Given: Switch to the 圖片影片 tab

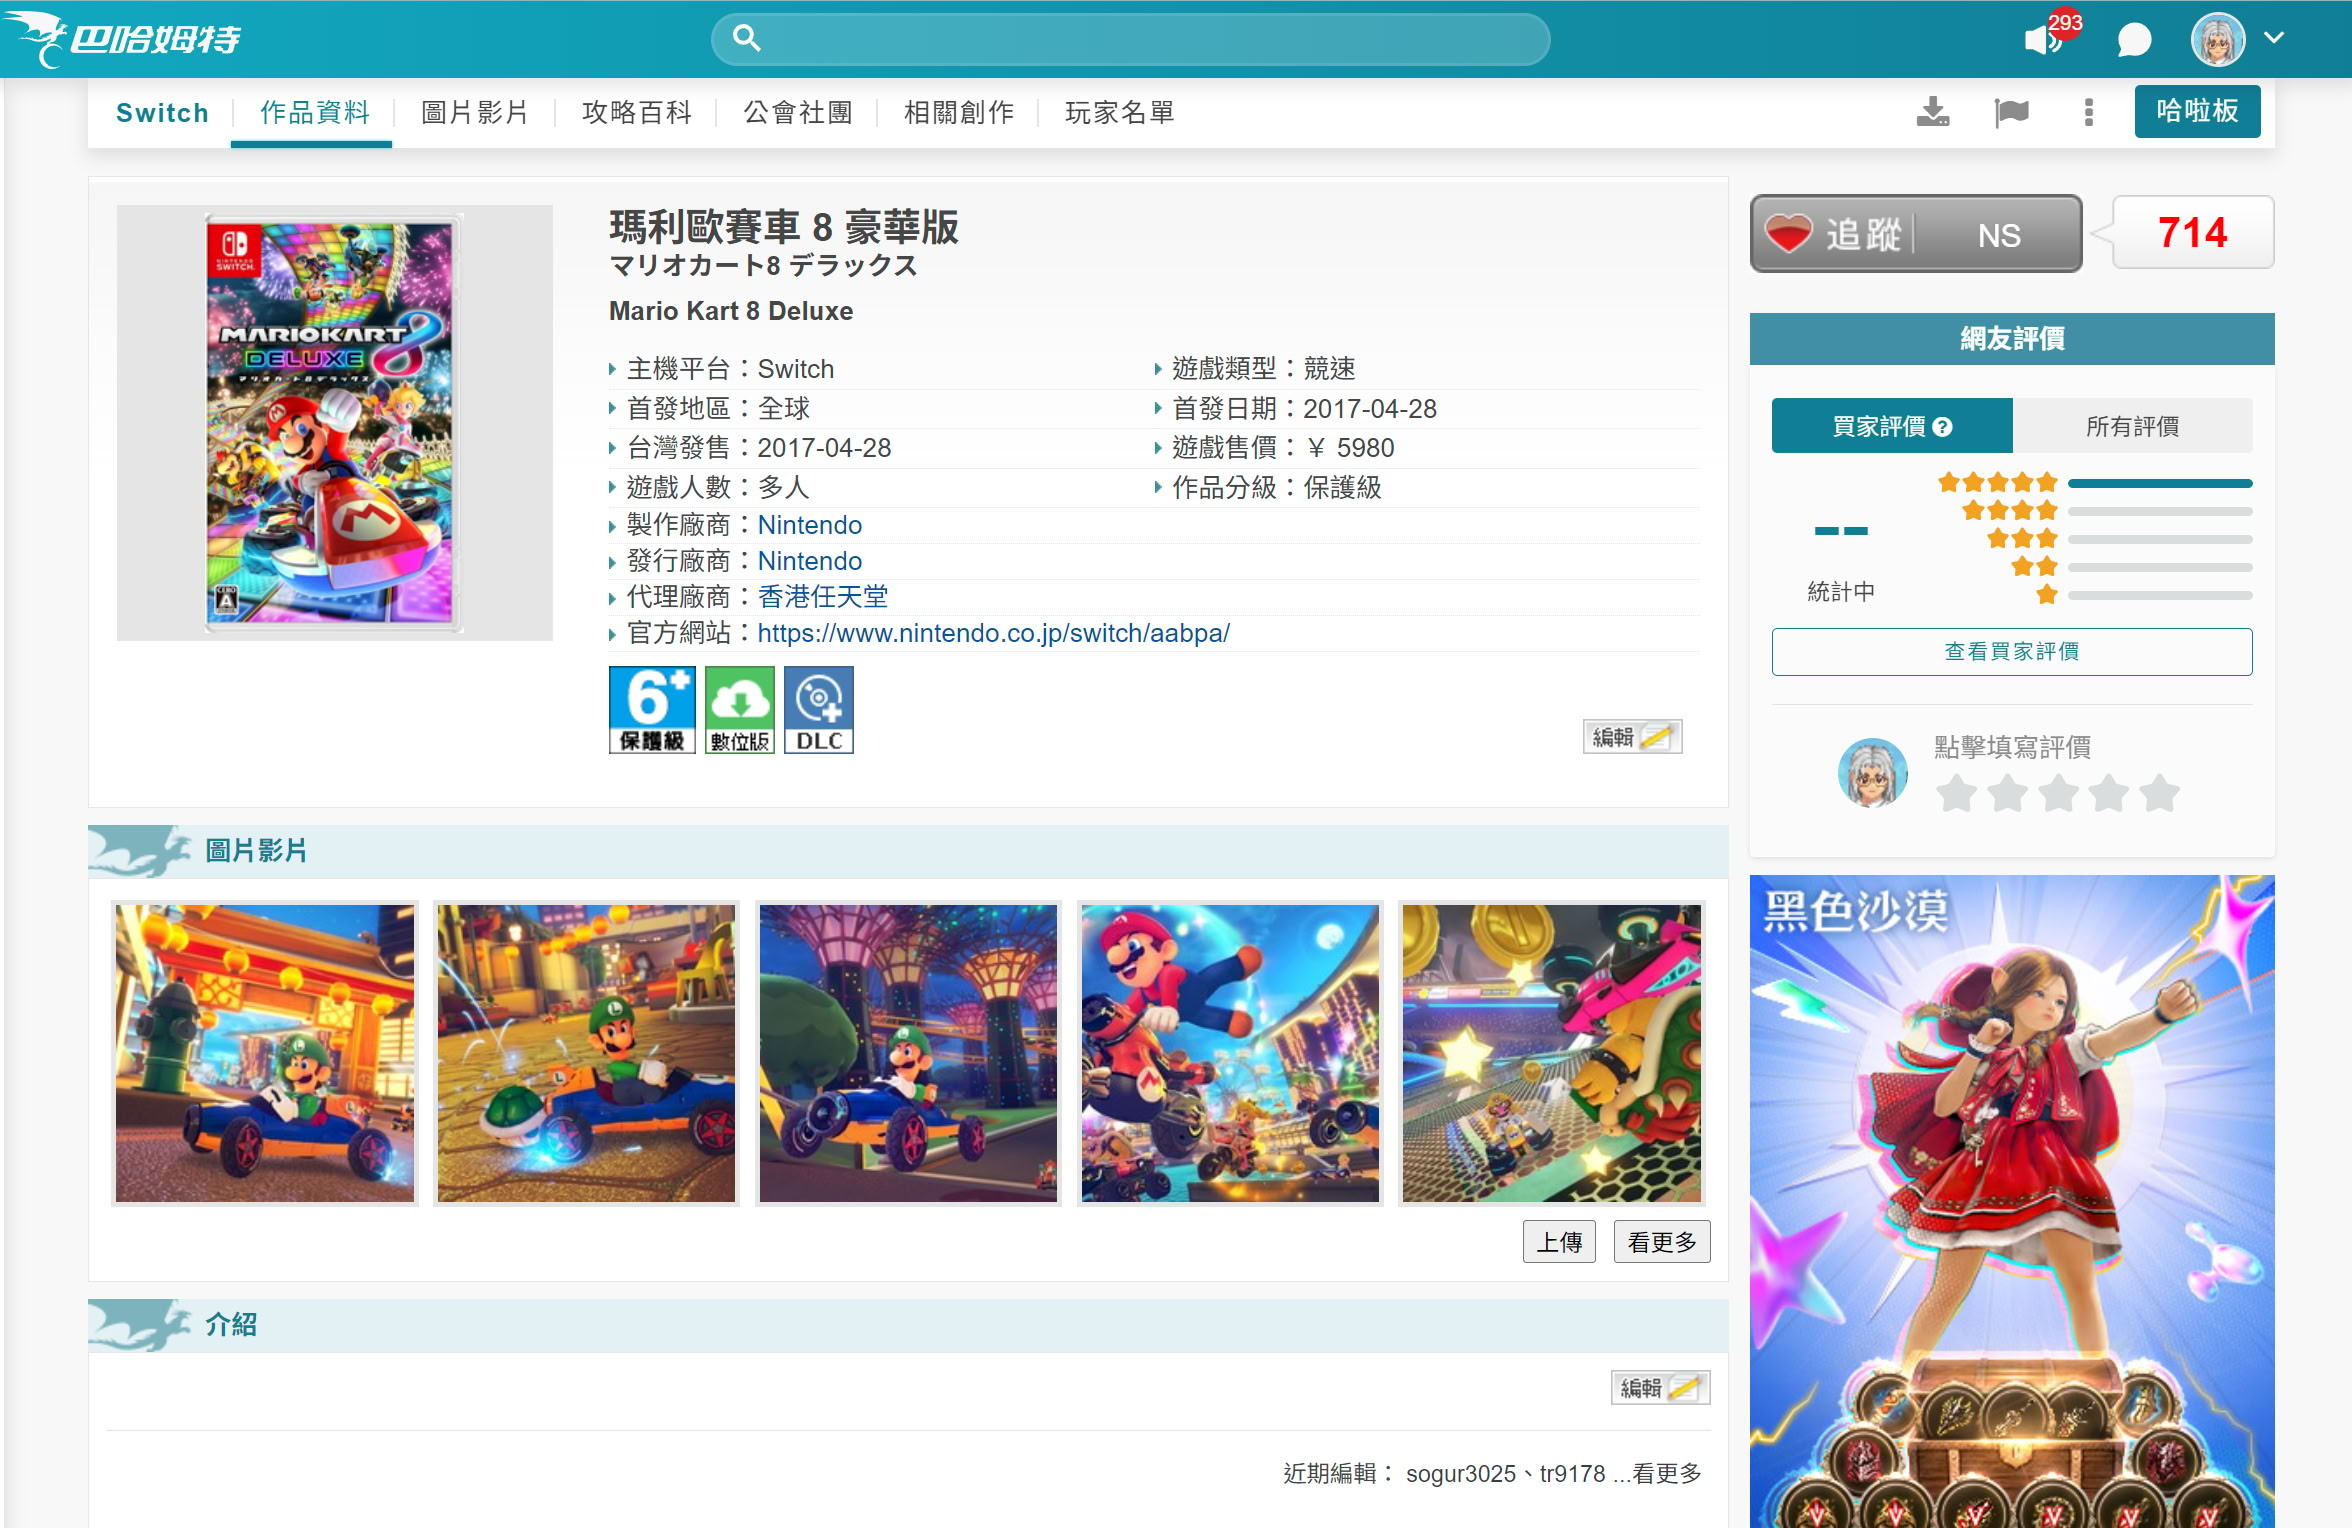Looking at the screenshot, I should [475, 113].
